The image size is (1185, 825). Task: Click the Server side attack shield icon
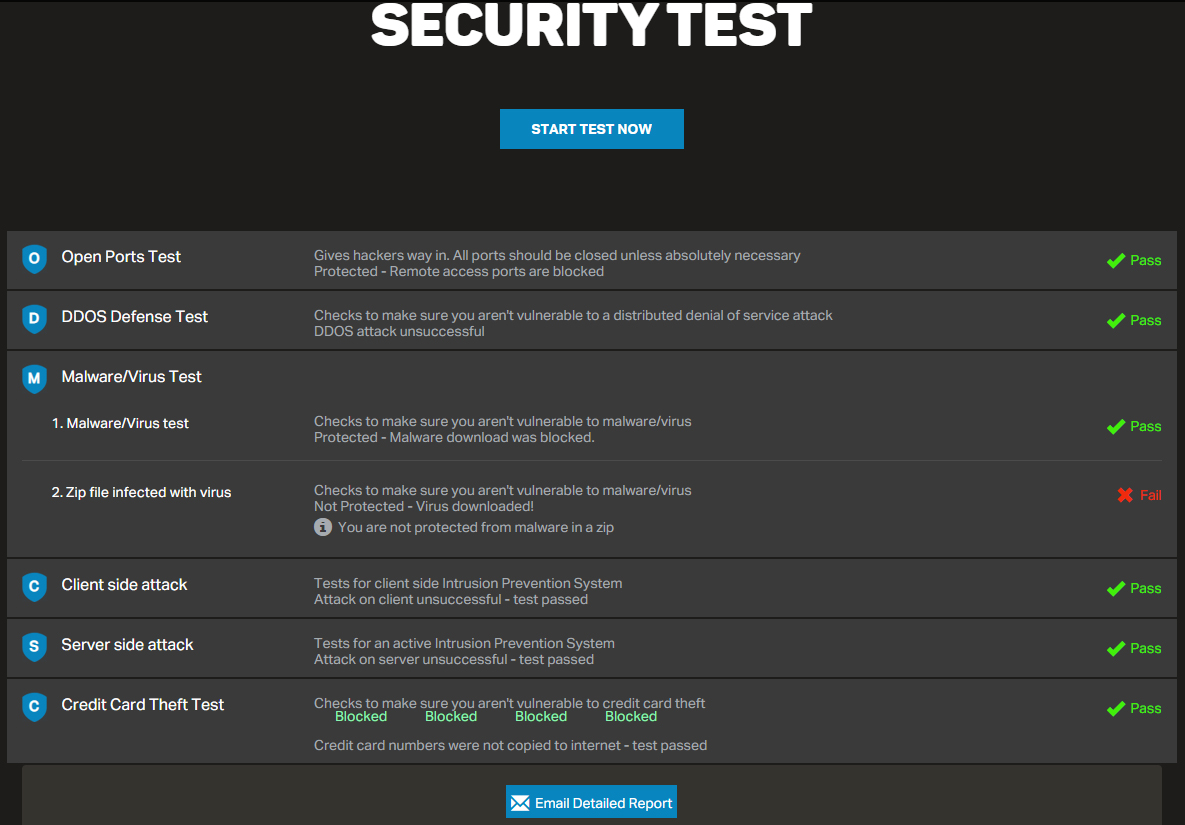35,647
